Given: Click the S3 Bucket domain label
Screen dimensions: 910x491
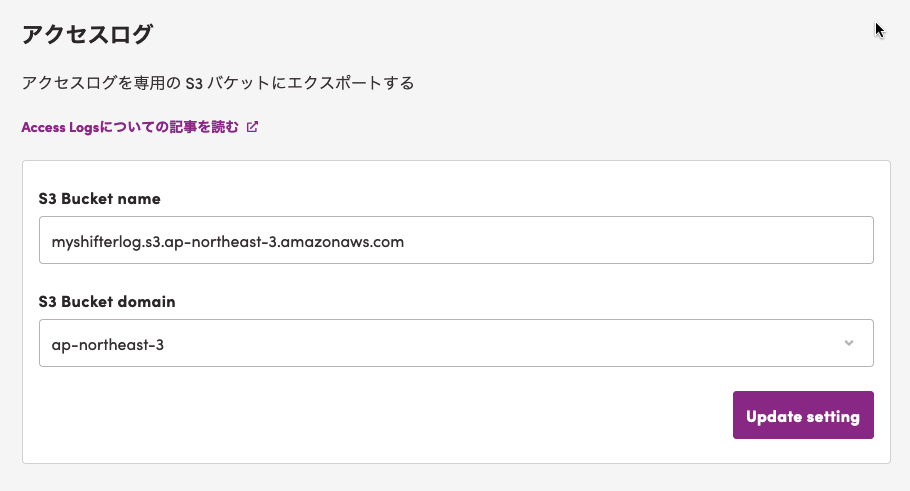Looking at the screenshot, I should tap(107, 302).
